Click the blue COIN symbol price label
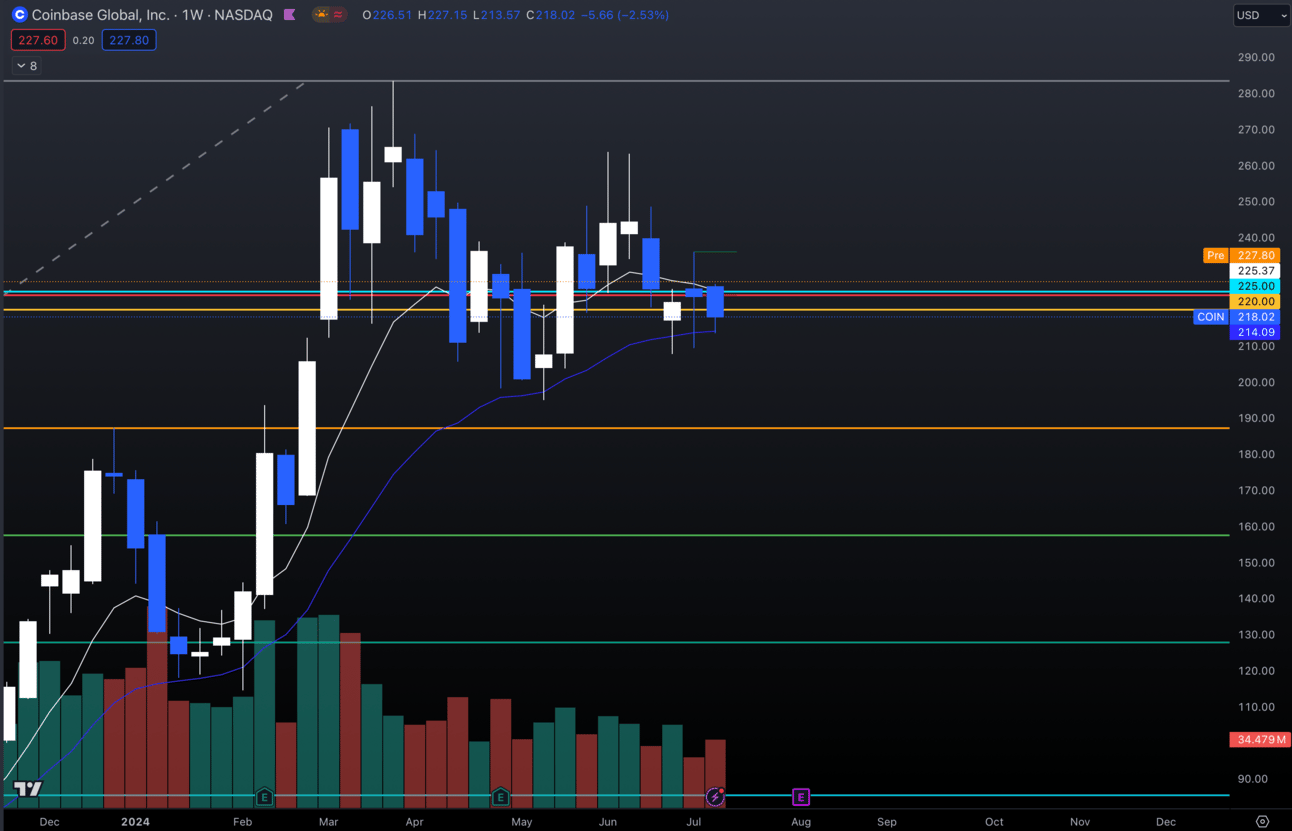This screenshot has height=831, width=1292. [x=1211, y=317]
